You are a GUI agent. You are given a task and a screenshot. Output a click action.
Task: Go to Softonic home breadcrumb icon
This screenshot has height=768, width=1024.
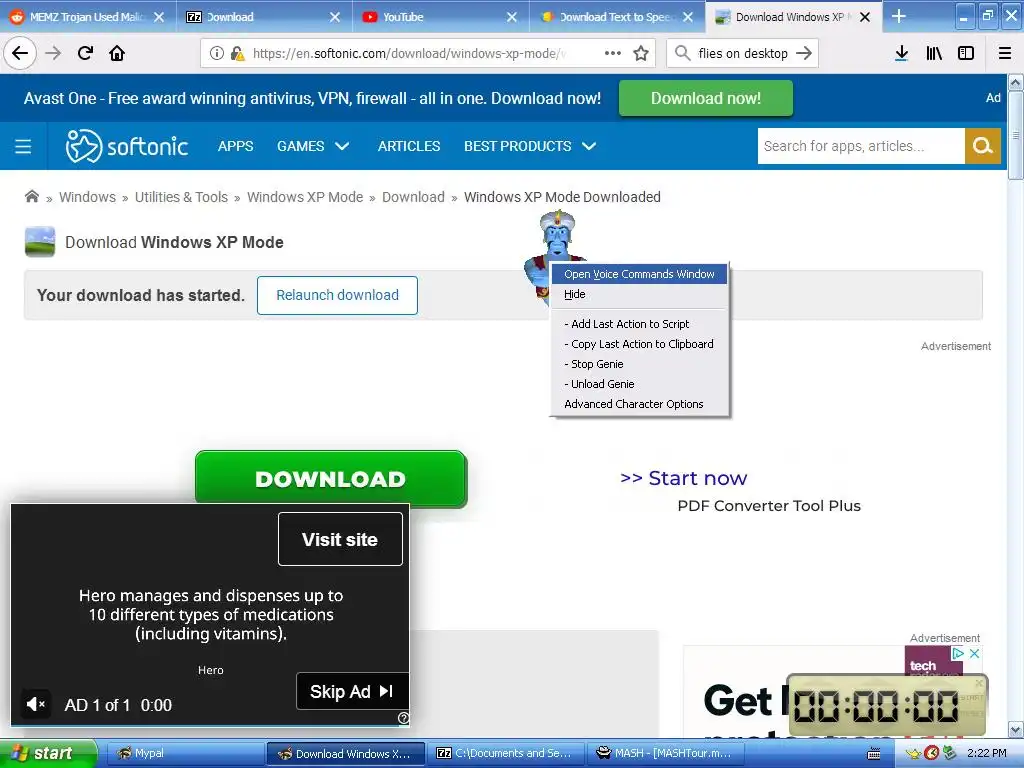pos(31,197)
